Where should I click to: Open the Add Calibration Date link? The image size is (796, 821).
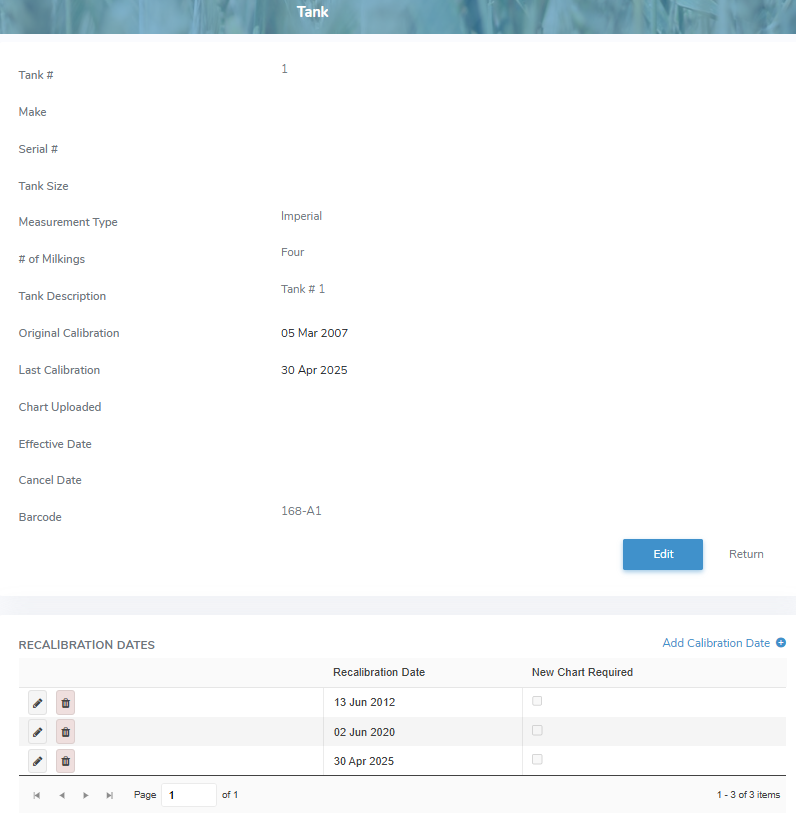coord(716,643)
